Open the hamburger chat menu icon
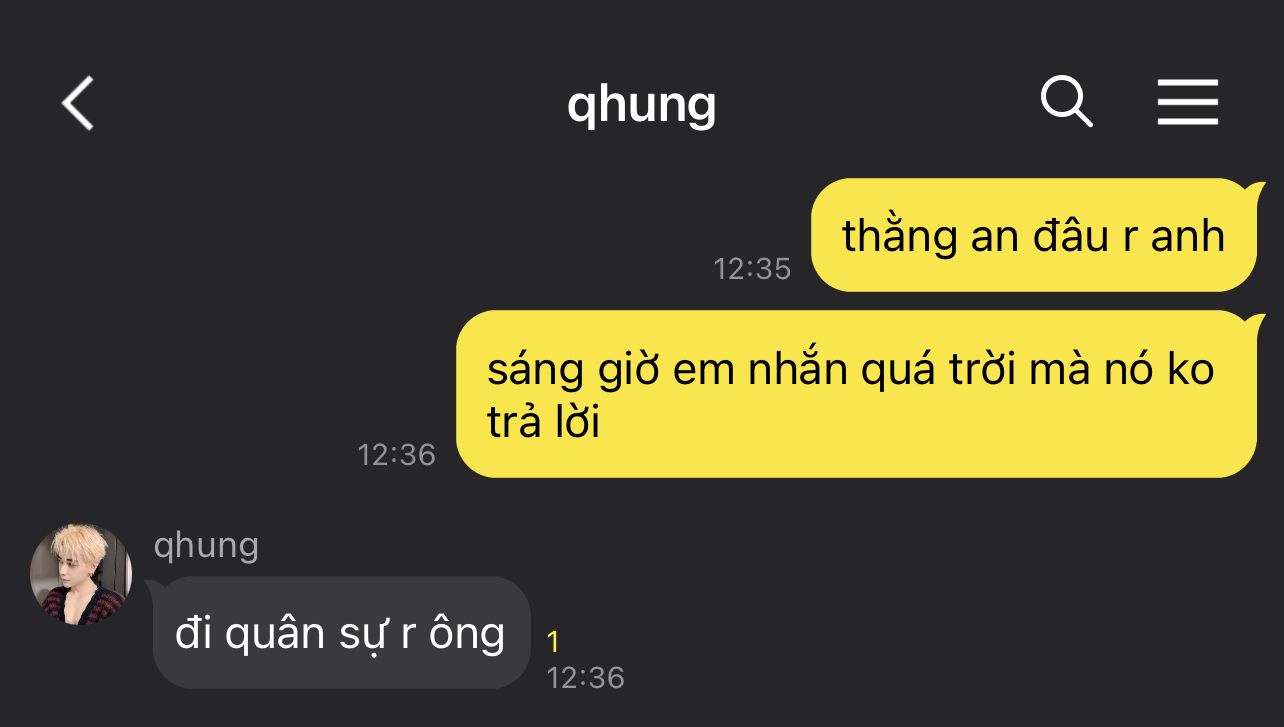Viewport: 1284px width, 727px height. (x=1188, y=102)
